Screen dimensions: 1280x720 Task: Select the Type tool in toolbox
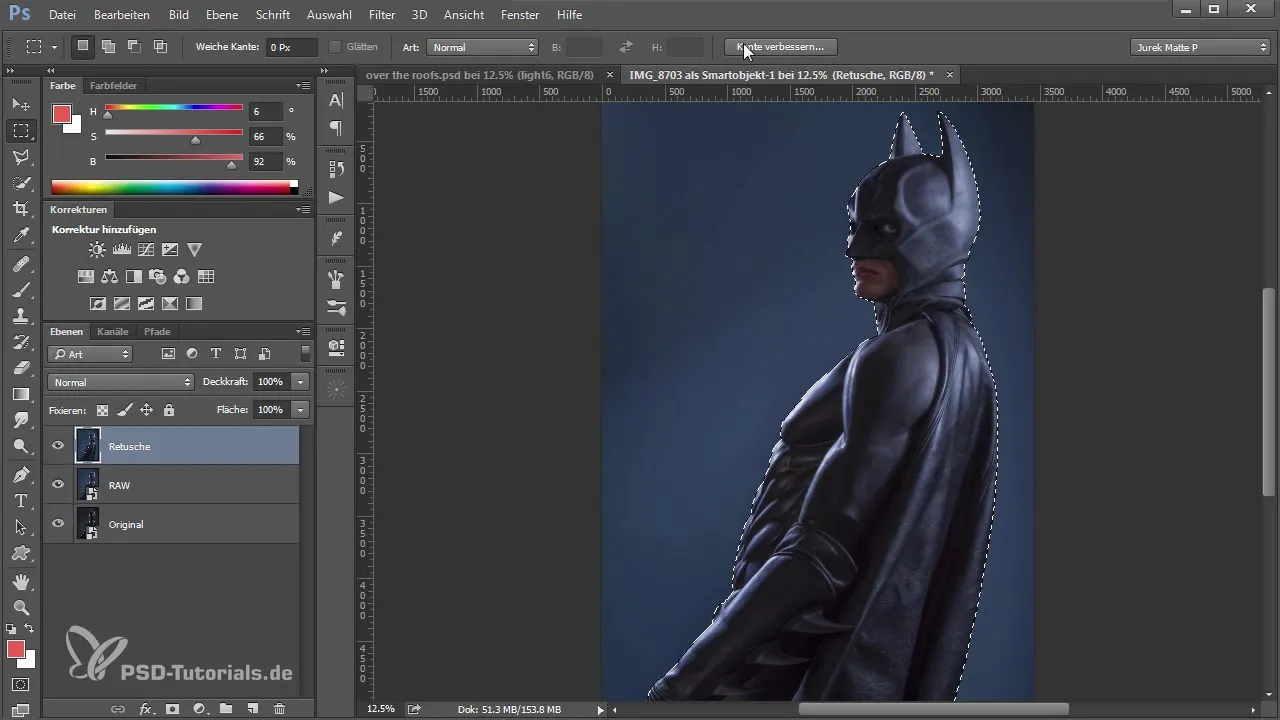coord(21,501)
